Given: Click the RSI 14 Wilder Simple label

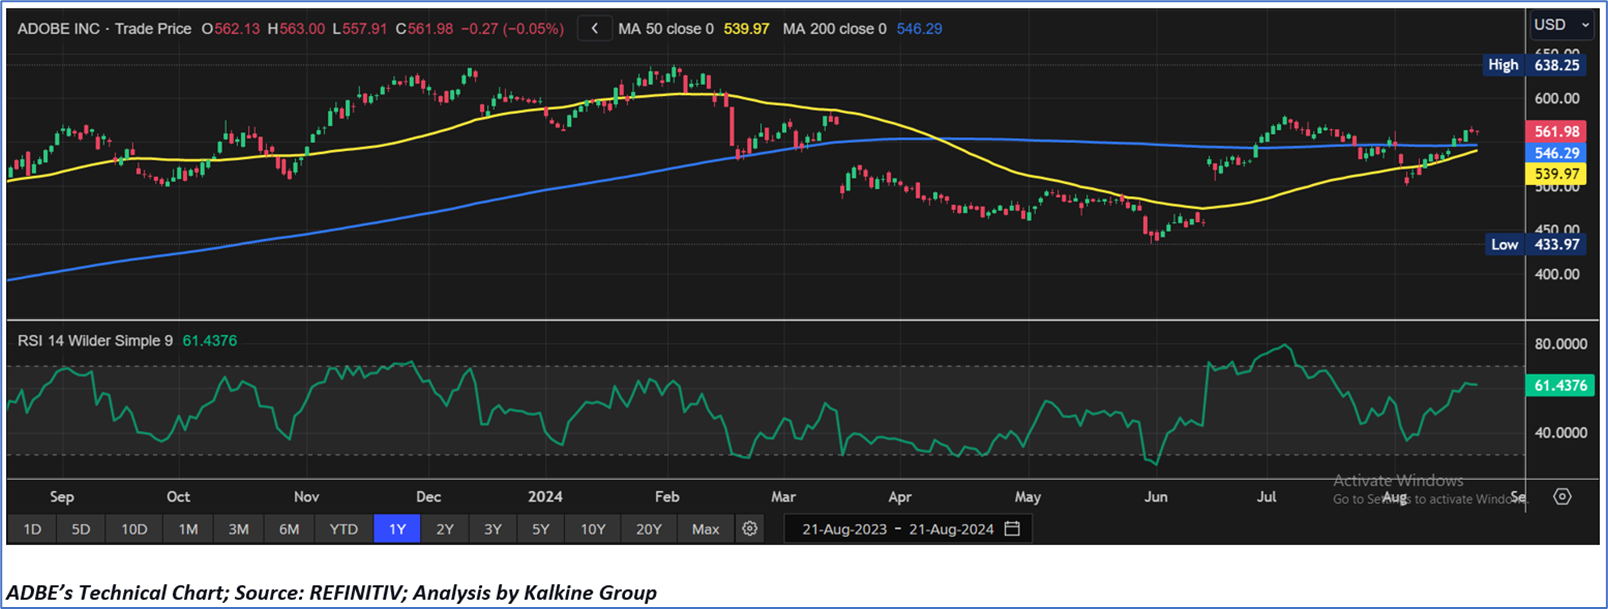Looking at the screenshot, I should [95, 341].
